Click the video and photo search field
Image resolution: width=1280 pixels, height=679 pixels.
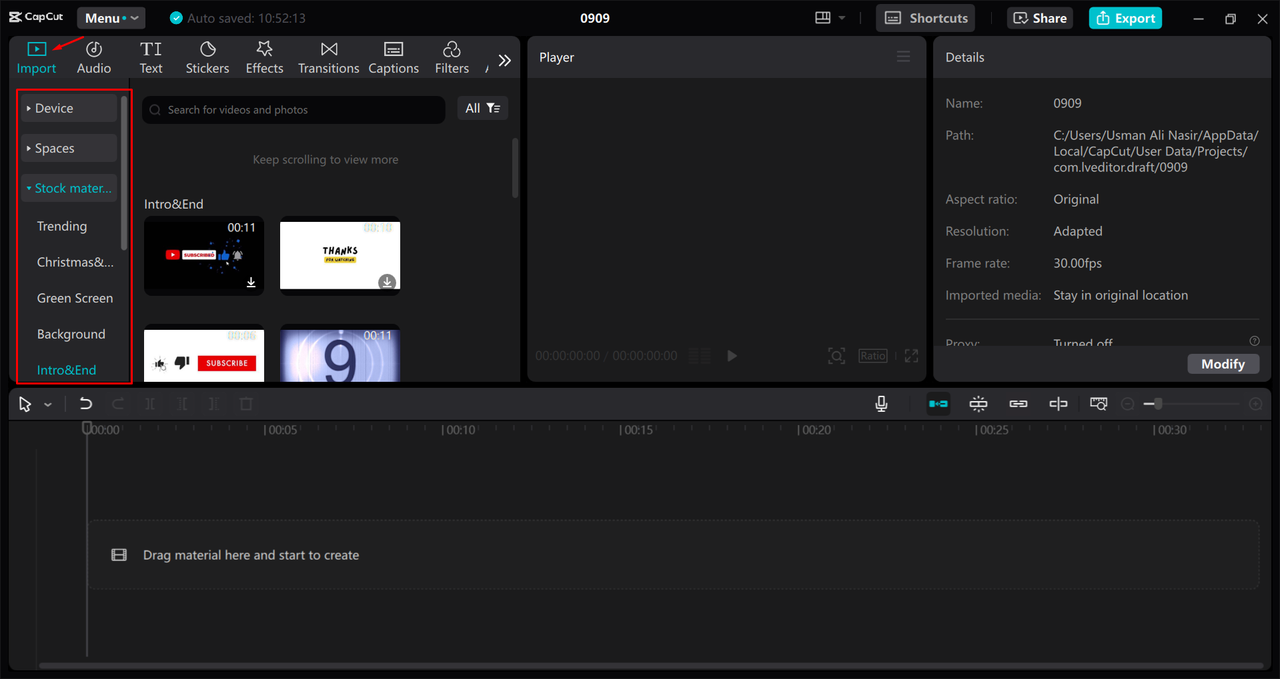294,110
